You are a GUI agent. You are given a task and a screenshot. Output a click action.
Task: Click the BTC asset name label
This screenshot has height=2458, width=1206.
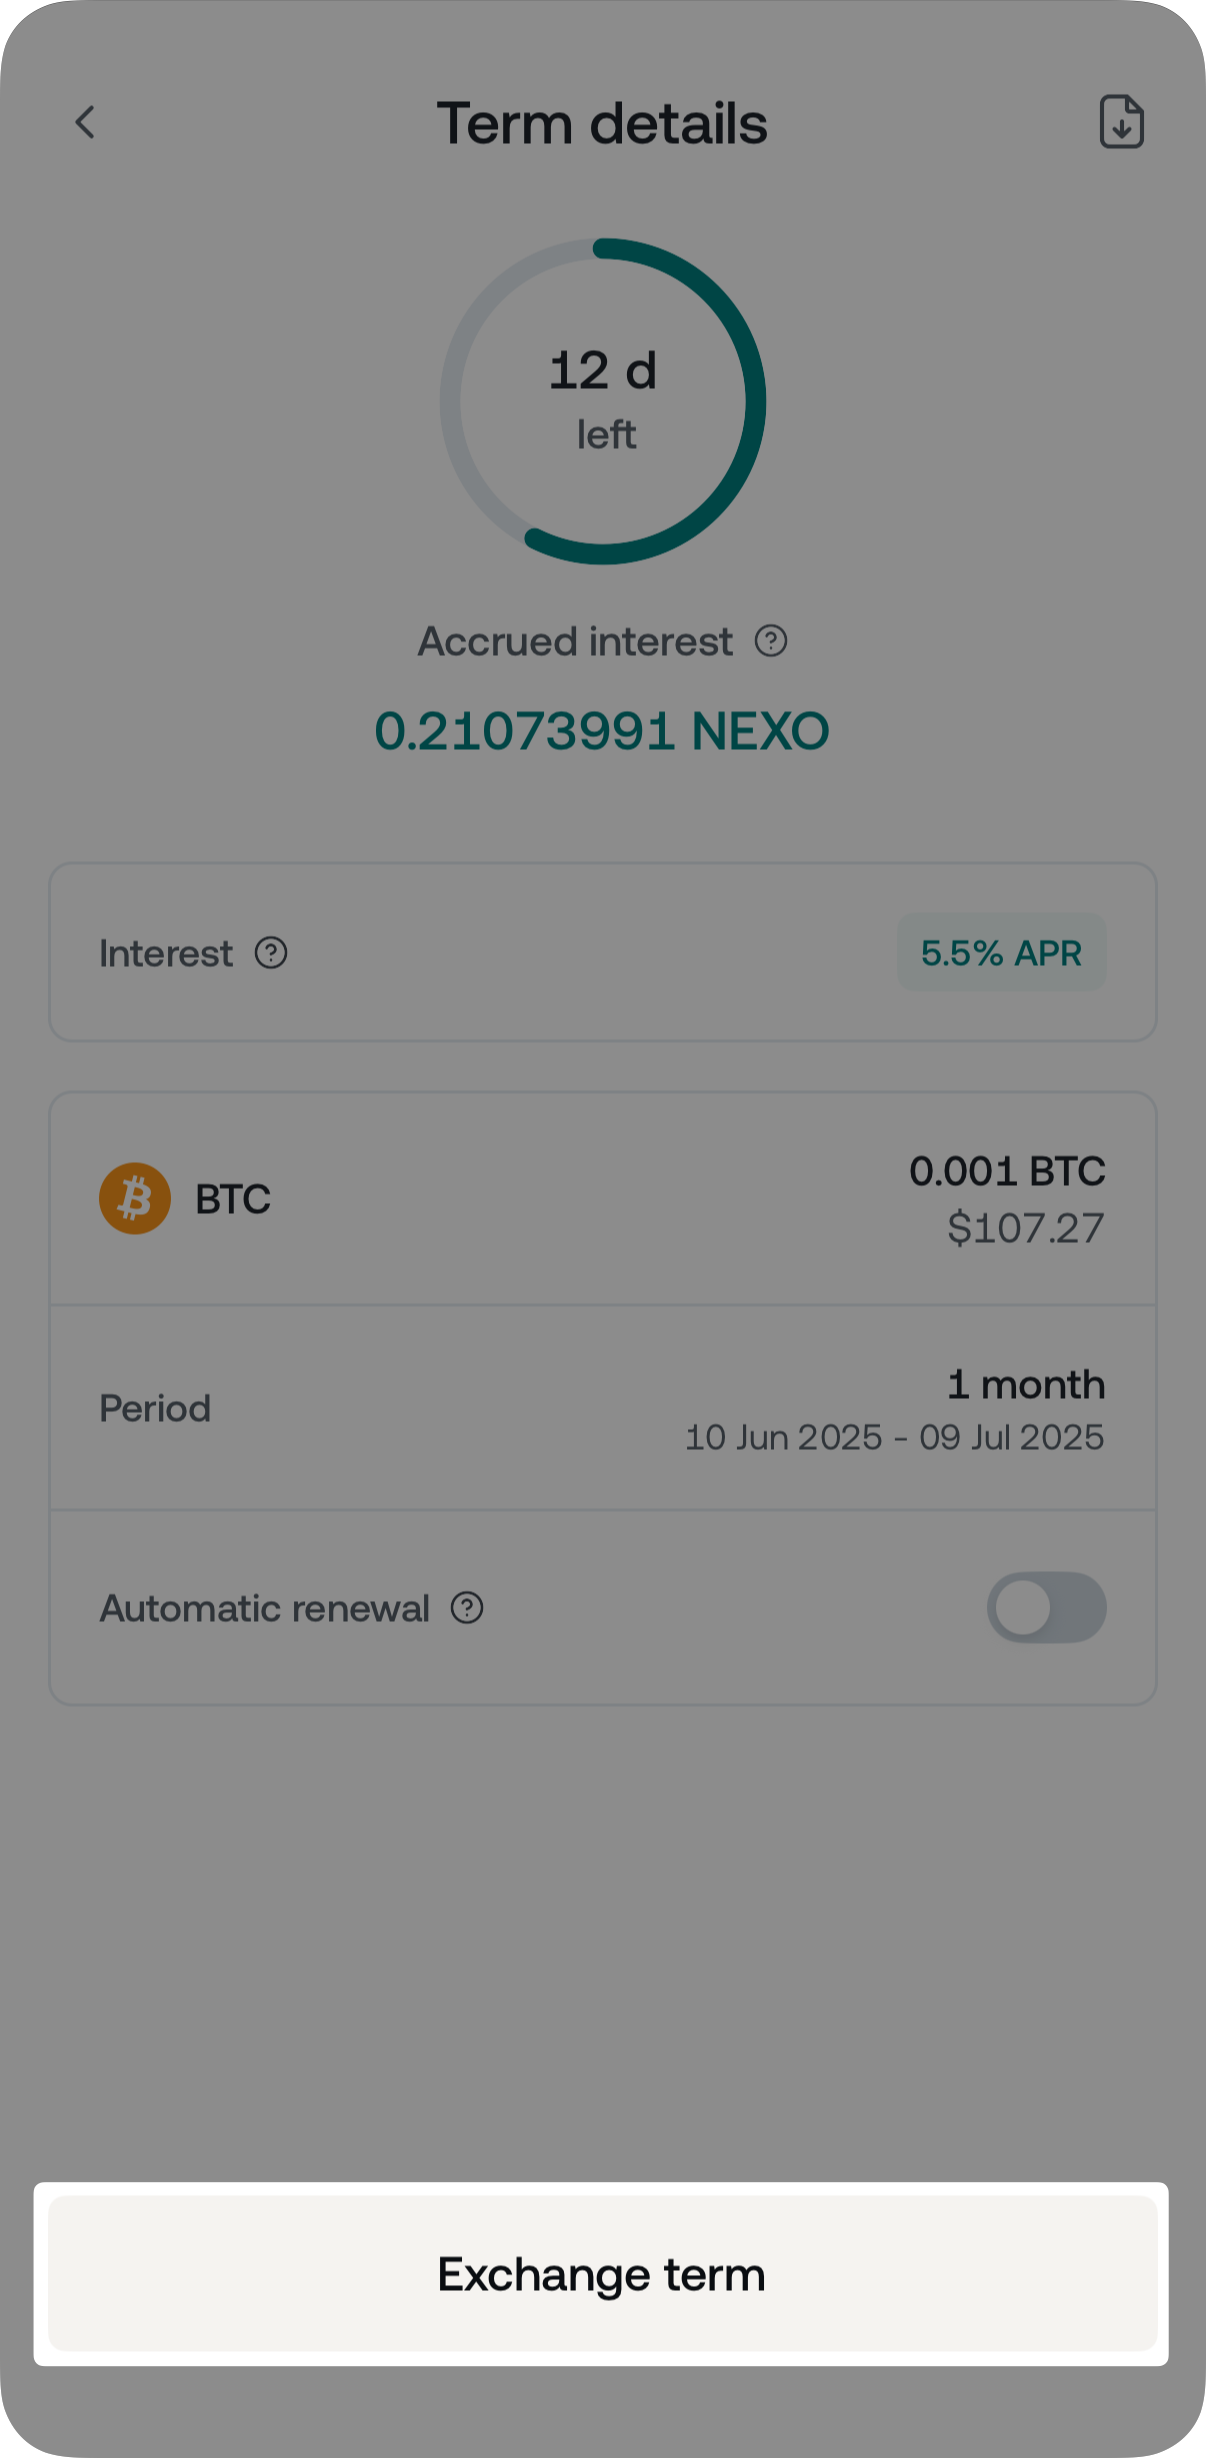[233, 1199]
